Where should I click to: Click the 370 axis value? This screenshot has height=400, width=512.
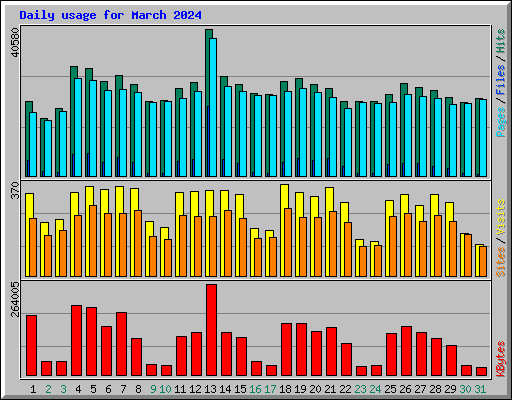15,190
